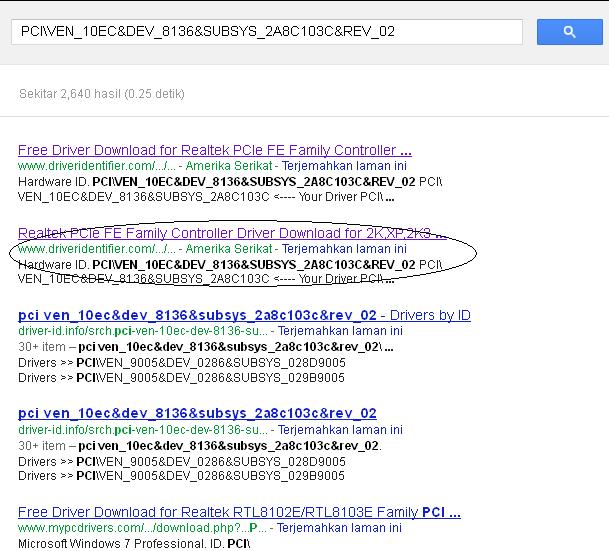Open the second 'pci ven_10ec&dev_8136&subsys_2a8c103c&rev_02' result title

pyautogui.click(x=197, y=413)
